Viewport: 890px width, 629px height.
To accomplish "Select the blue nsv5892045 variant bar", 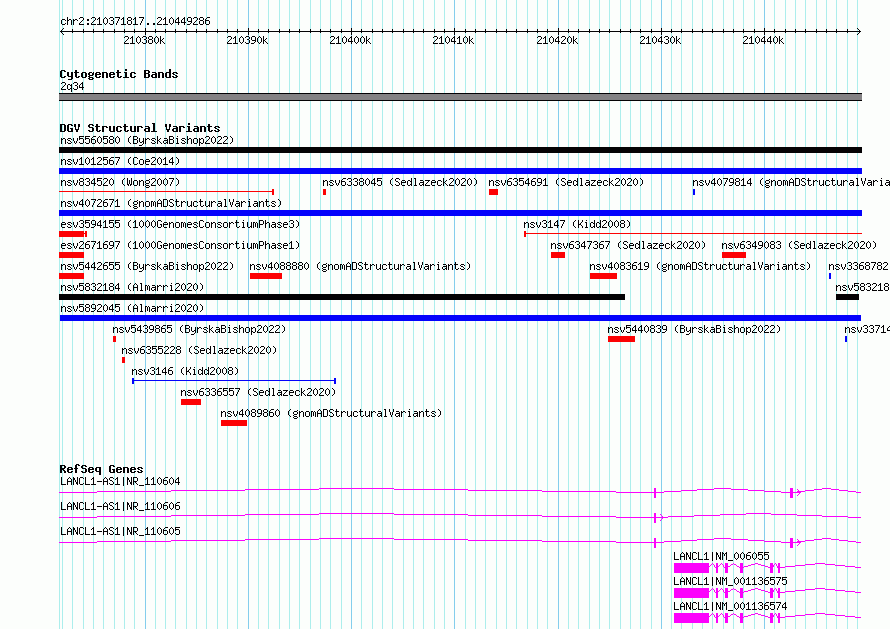I will click(460, 318).
